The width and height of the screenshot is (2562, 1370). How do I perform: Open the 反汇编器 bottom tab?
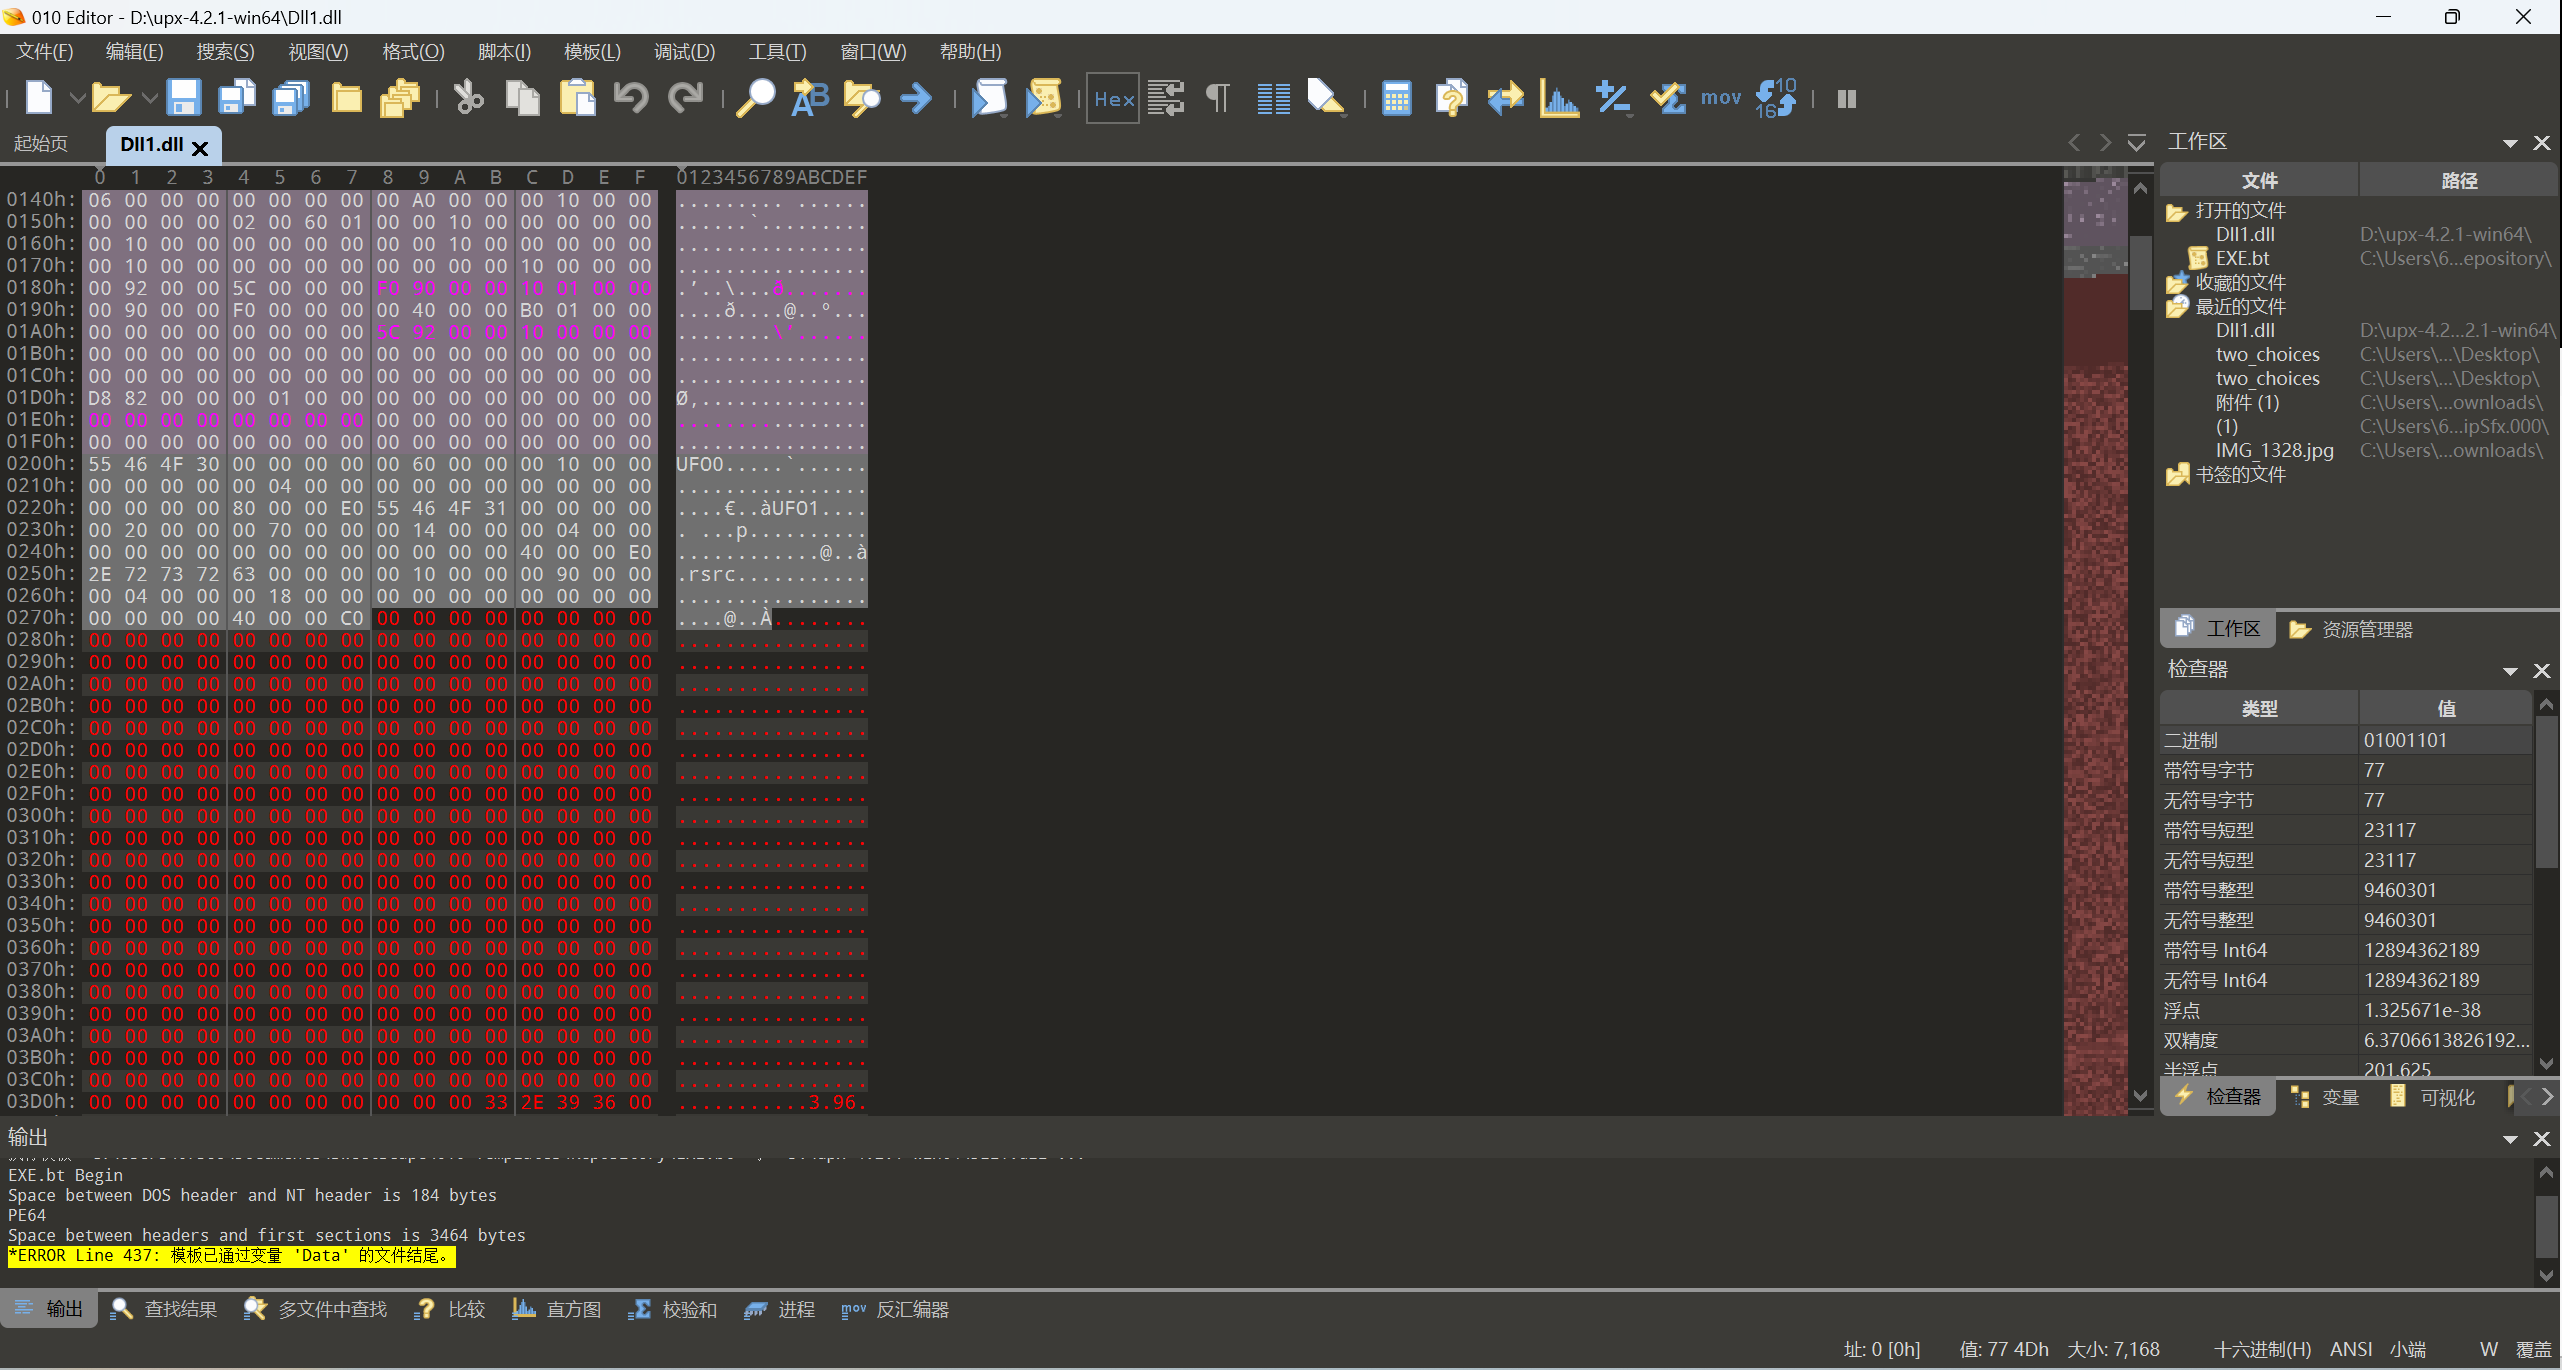(896, 1309)
